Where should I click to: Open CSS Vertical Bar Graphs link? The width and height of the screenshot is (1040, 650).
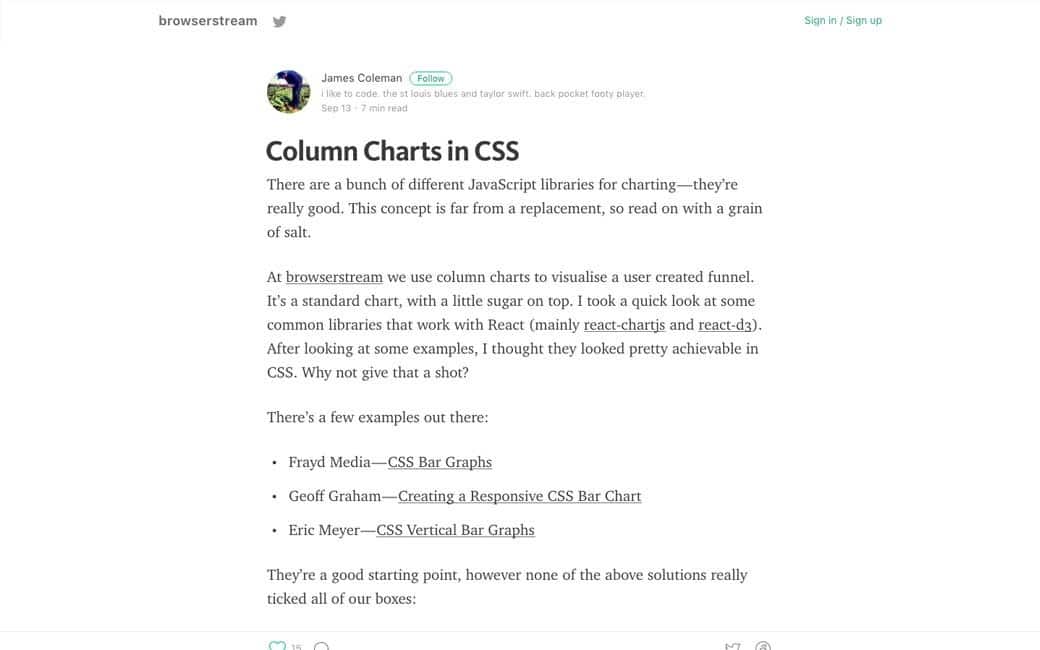(455, 530)
